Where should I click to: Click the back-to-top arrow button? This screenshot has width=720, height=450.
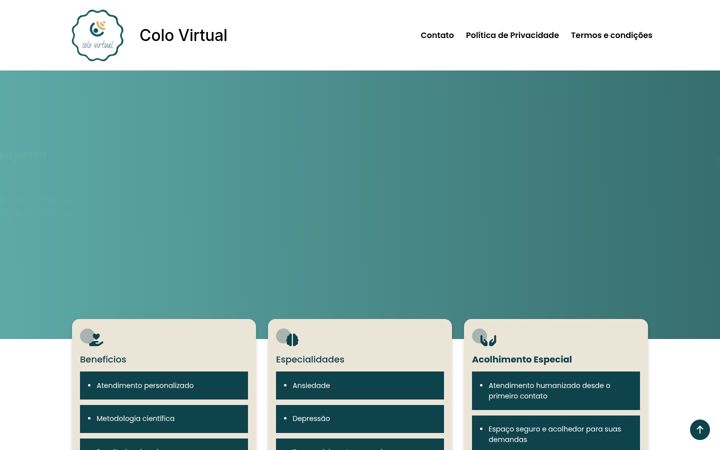(x=700, y=430)
